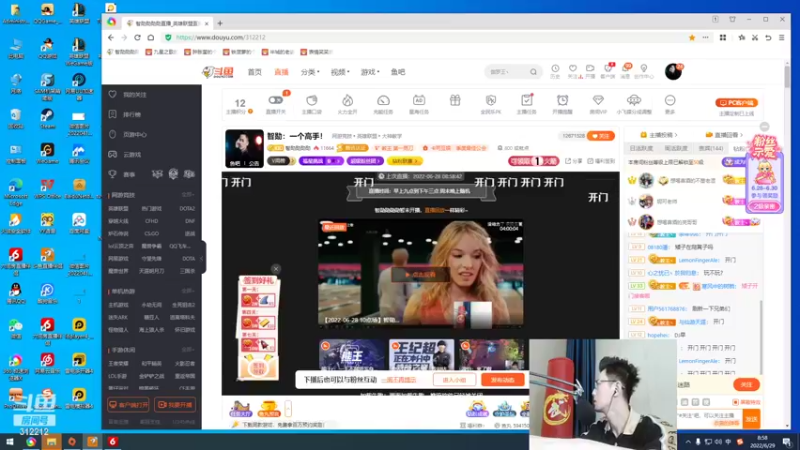Click the user avatar in Douyu header

(673, 71)
